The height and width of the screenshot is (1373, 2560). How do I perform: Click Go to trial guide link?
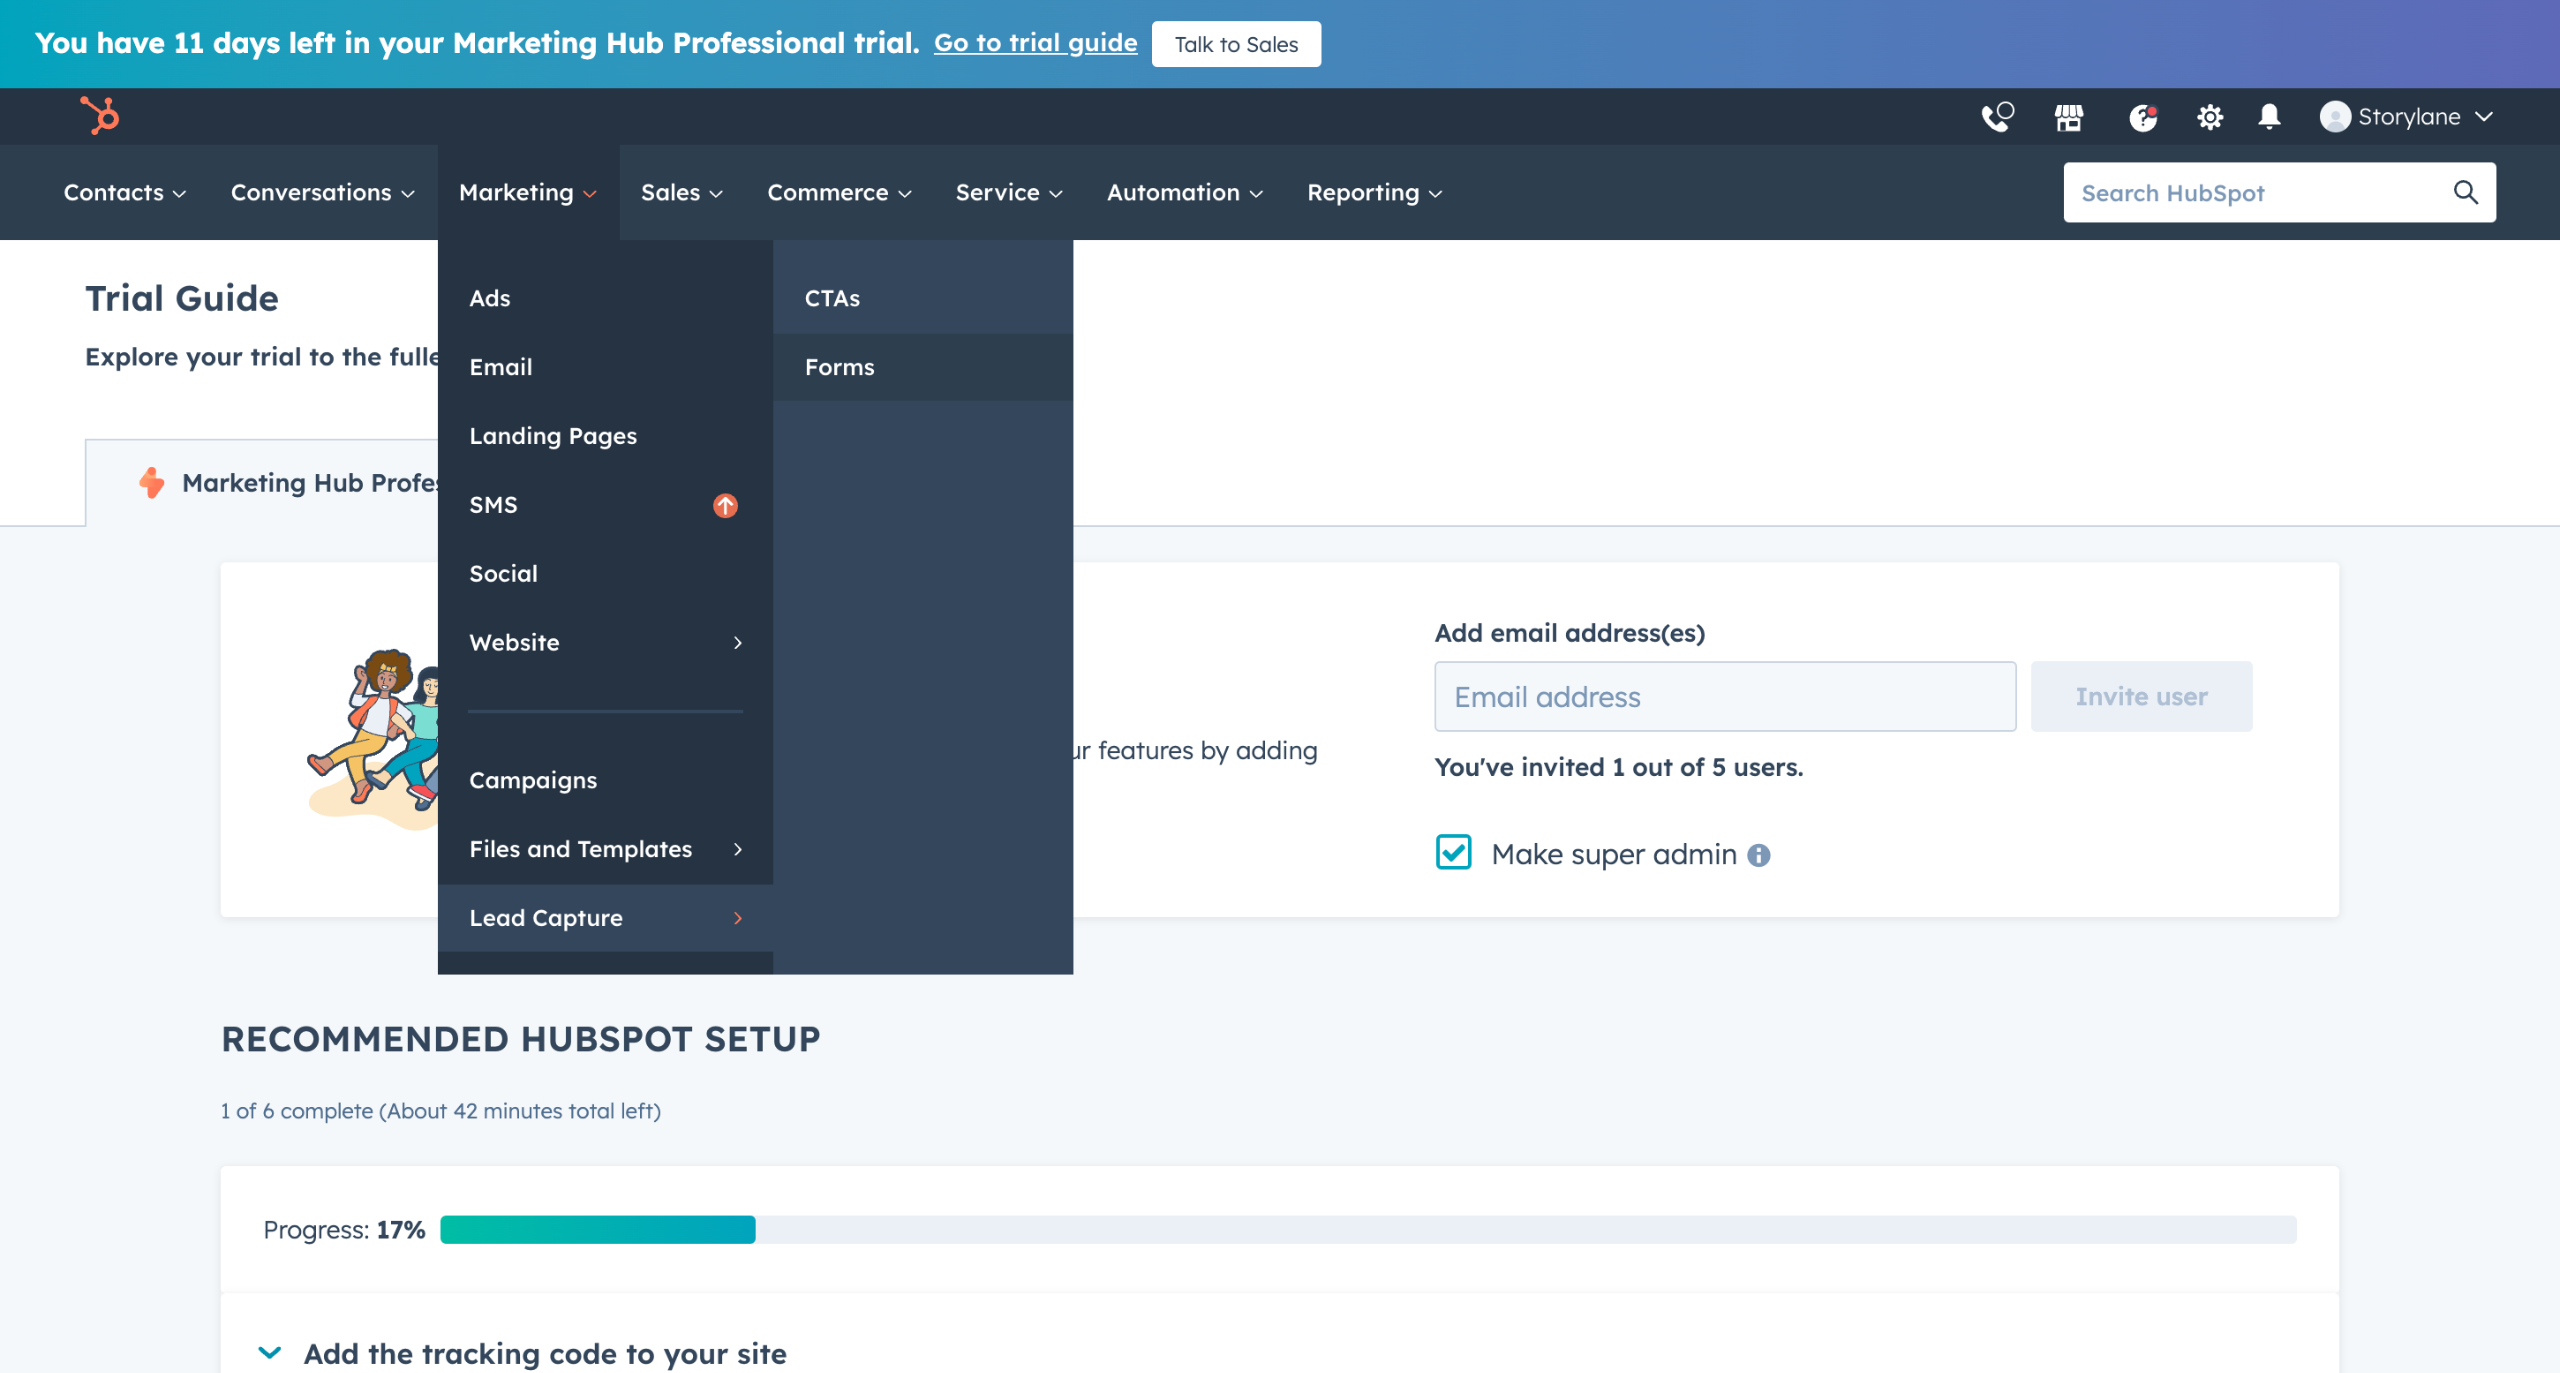tap(1035, 43)
